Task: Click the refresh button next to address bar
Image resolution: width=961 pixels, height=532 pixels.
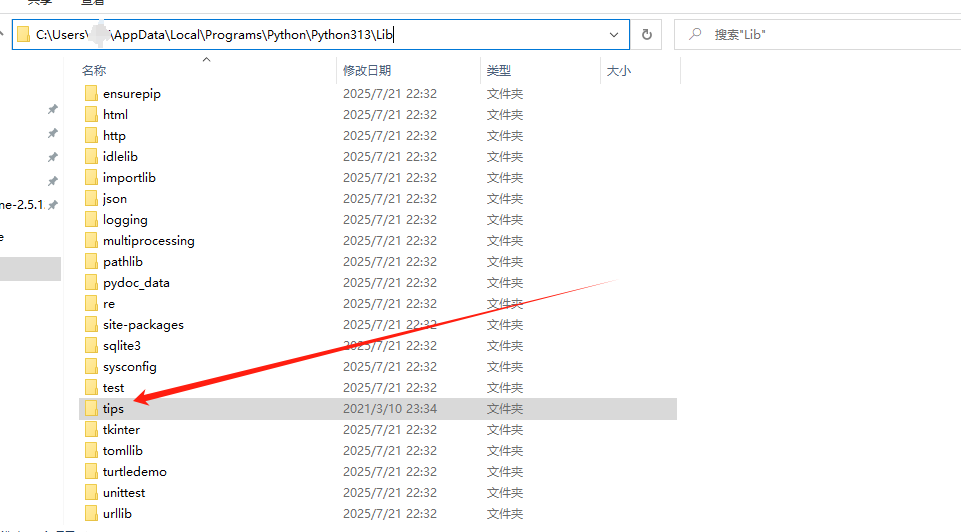Action: 647,34
